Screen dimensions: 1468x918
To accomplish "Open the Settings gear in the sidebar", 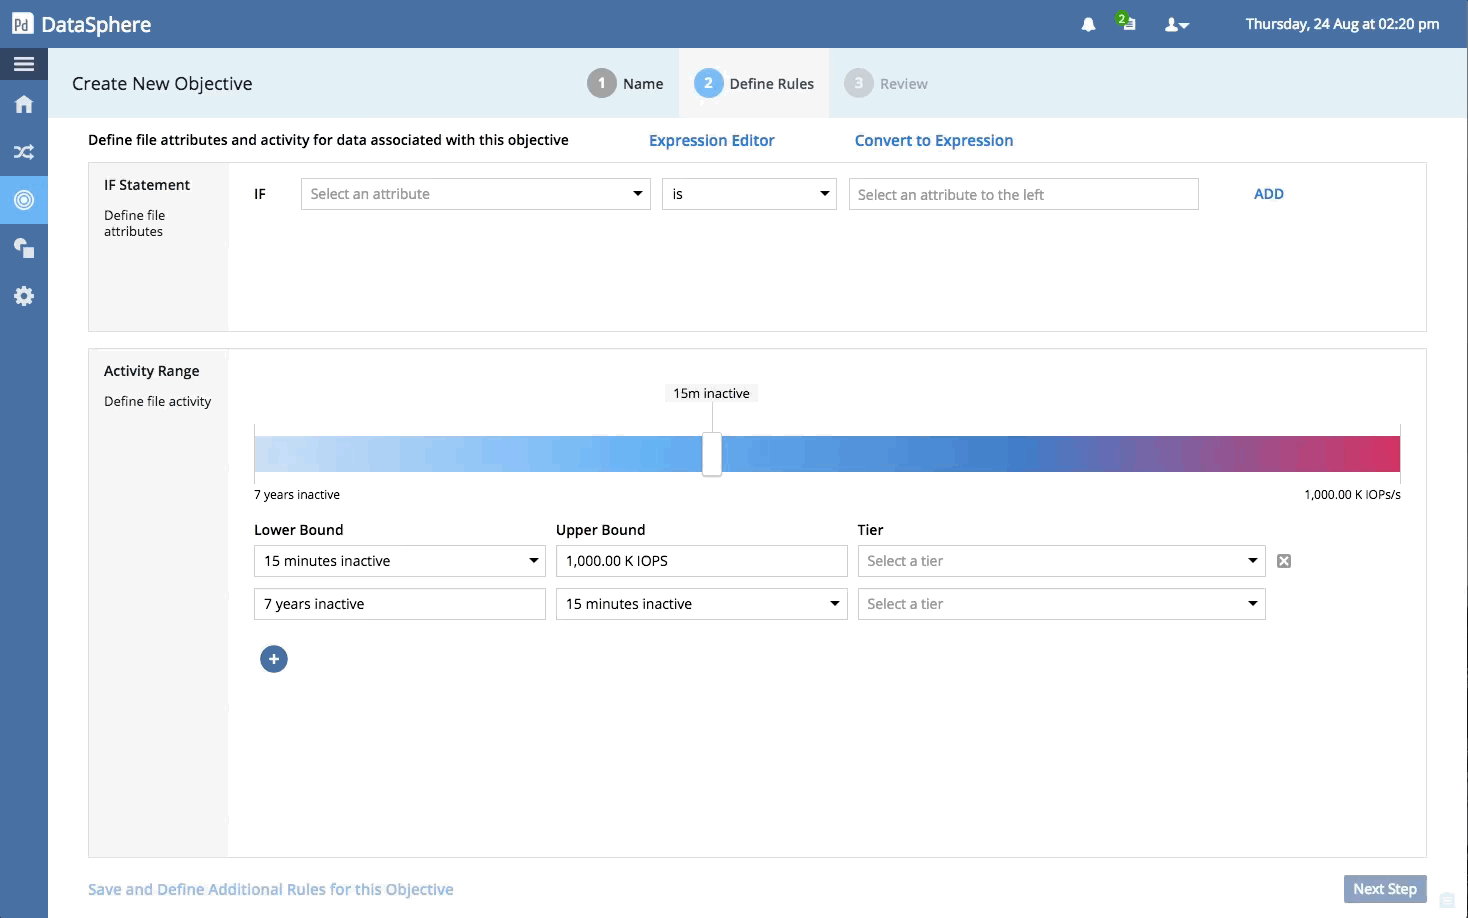I will click(24, 296).
